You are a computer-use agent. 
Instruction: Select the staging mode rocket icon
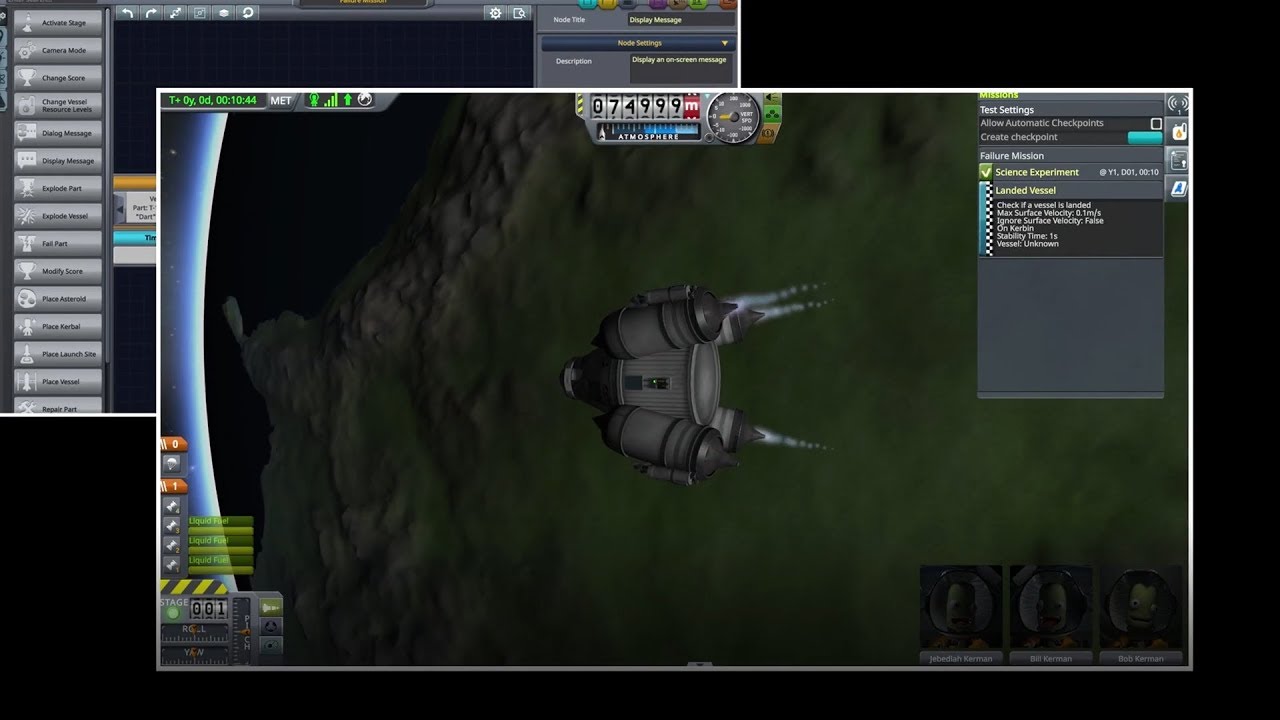click(x=270, y=607)
